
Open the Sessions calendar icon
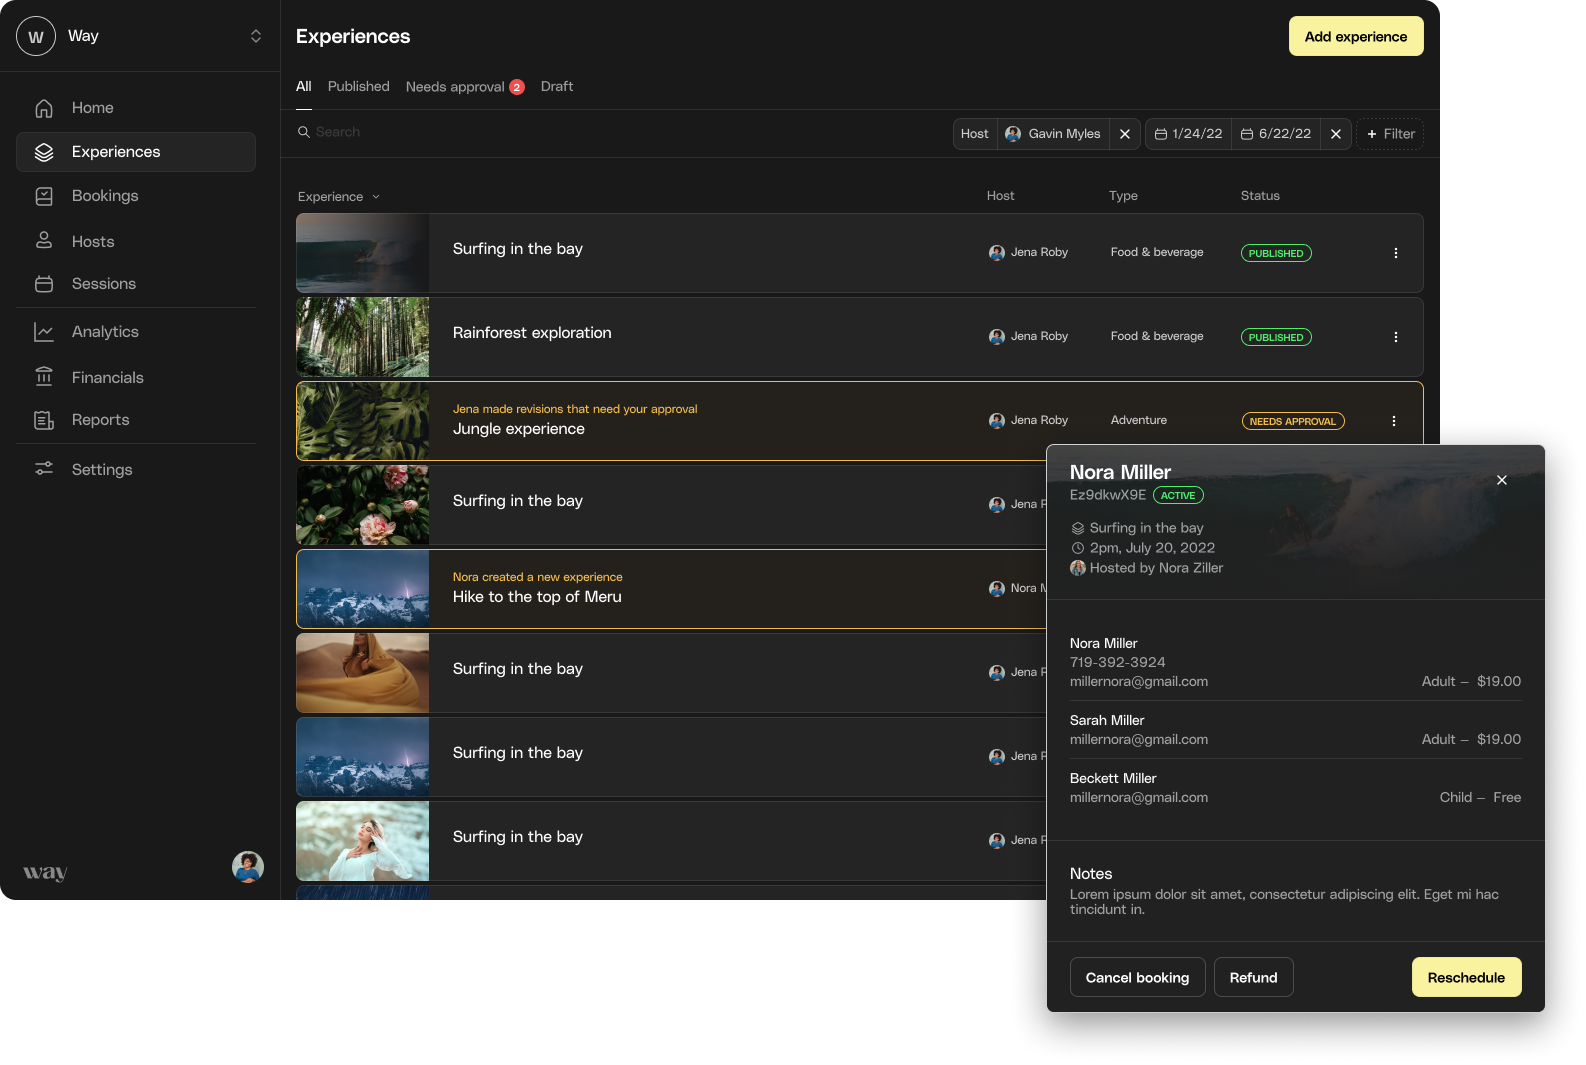coord(44,284)
